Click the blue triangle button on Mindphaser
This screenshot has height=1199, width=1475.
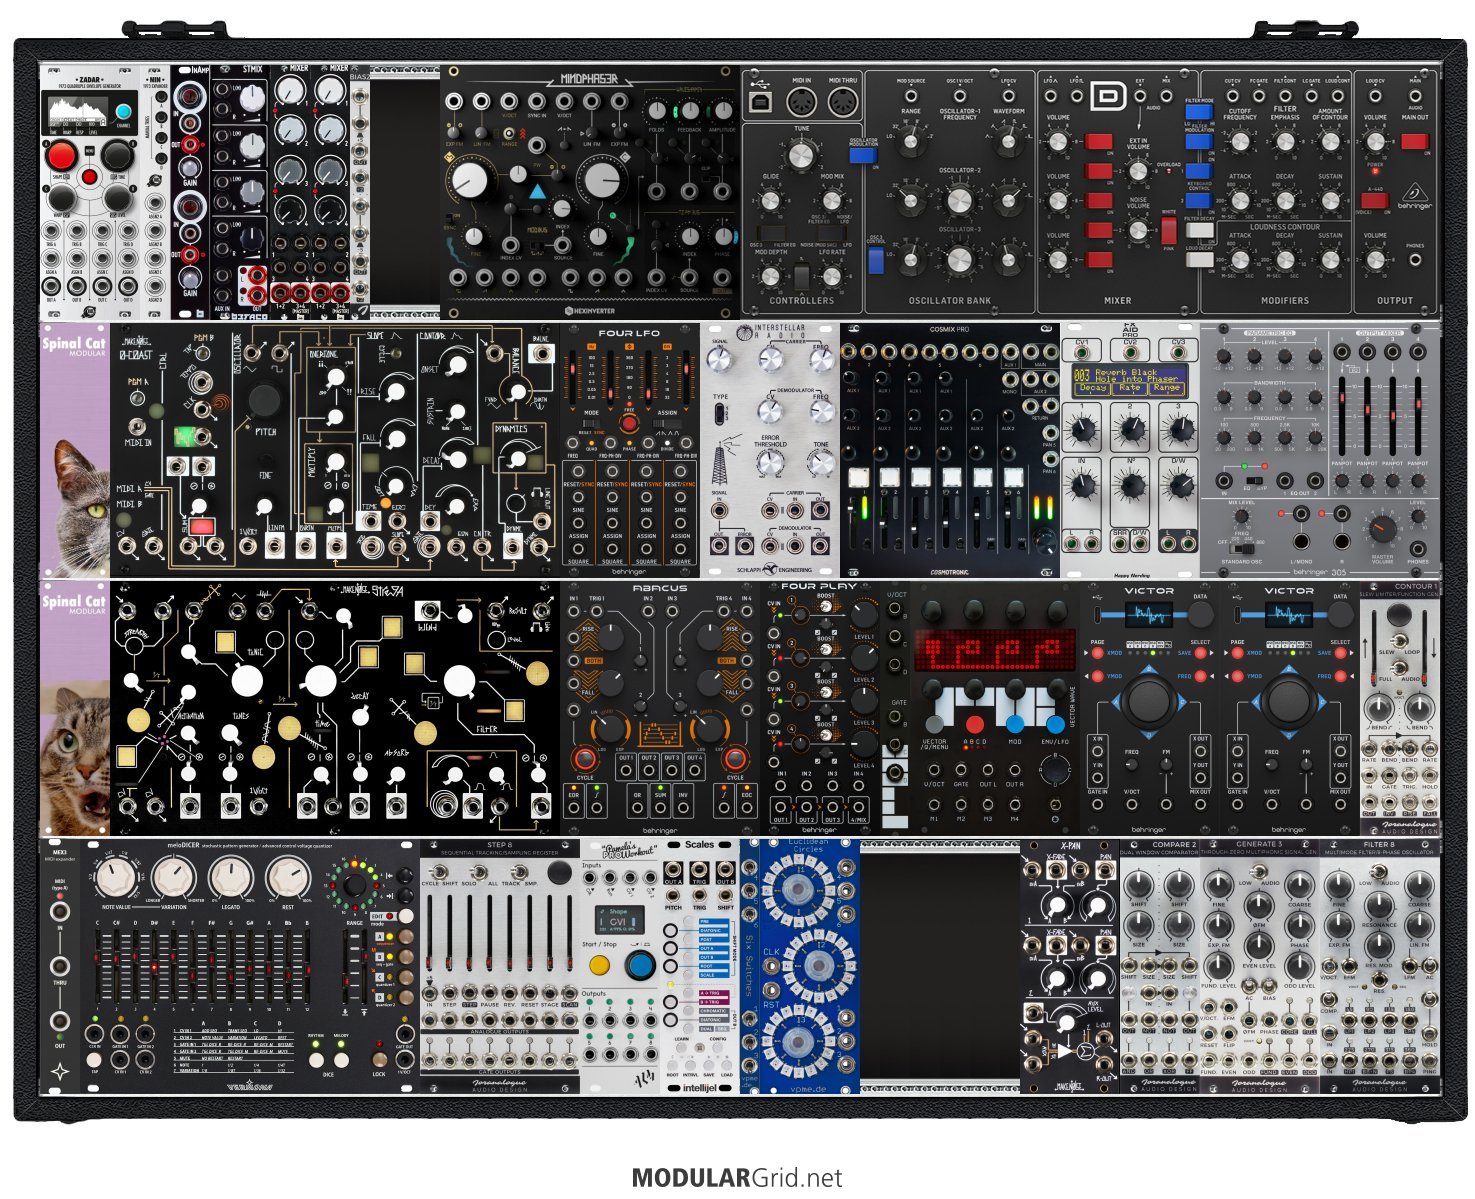pyautogui.click(x=538, y=190)
